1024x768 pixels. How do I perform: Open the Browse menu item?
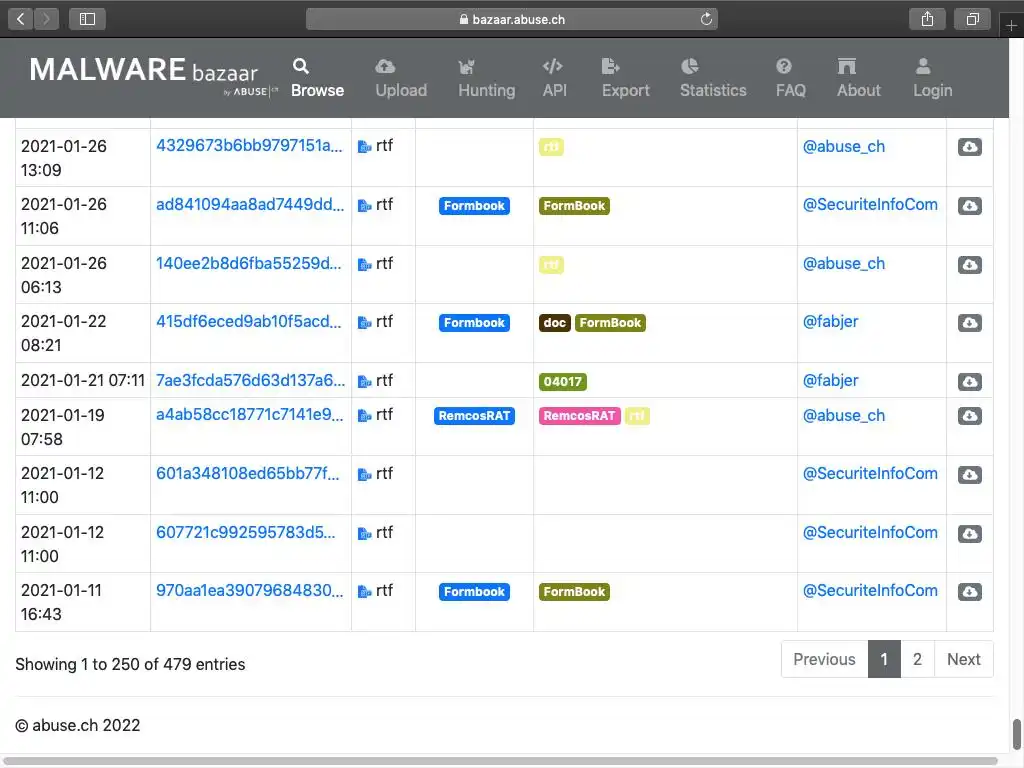[x=317, y=78]
